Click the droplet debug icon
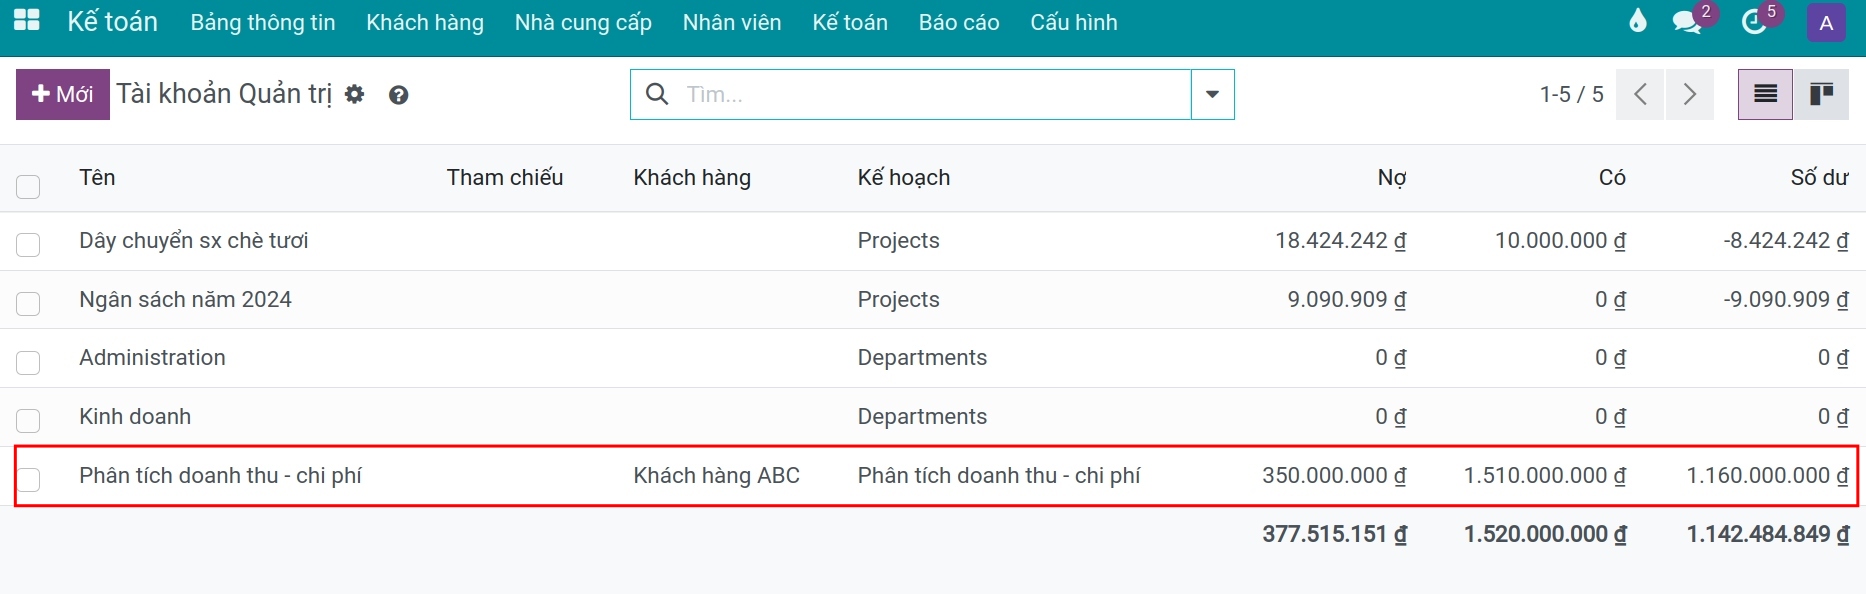 1637,21
